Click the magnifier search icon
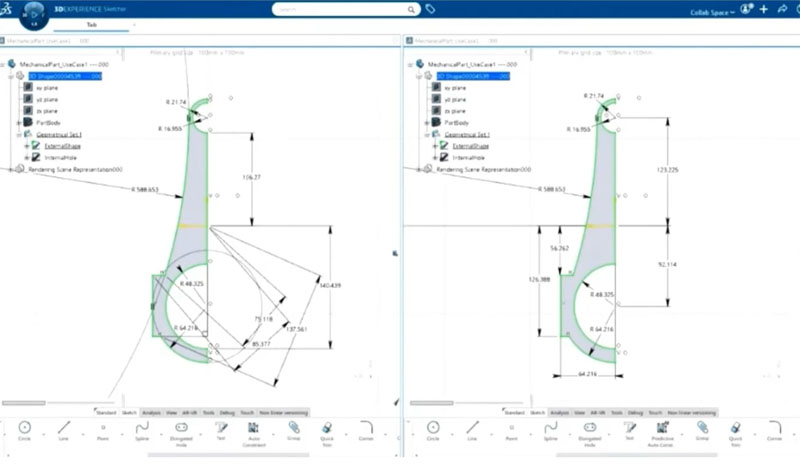 coord(411,10)
